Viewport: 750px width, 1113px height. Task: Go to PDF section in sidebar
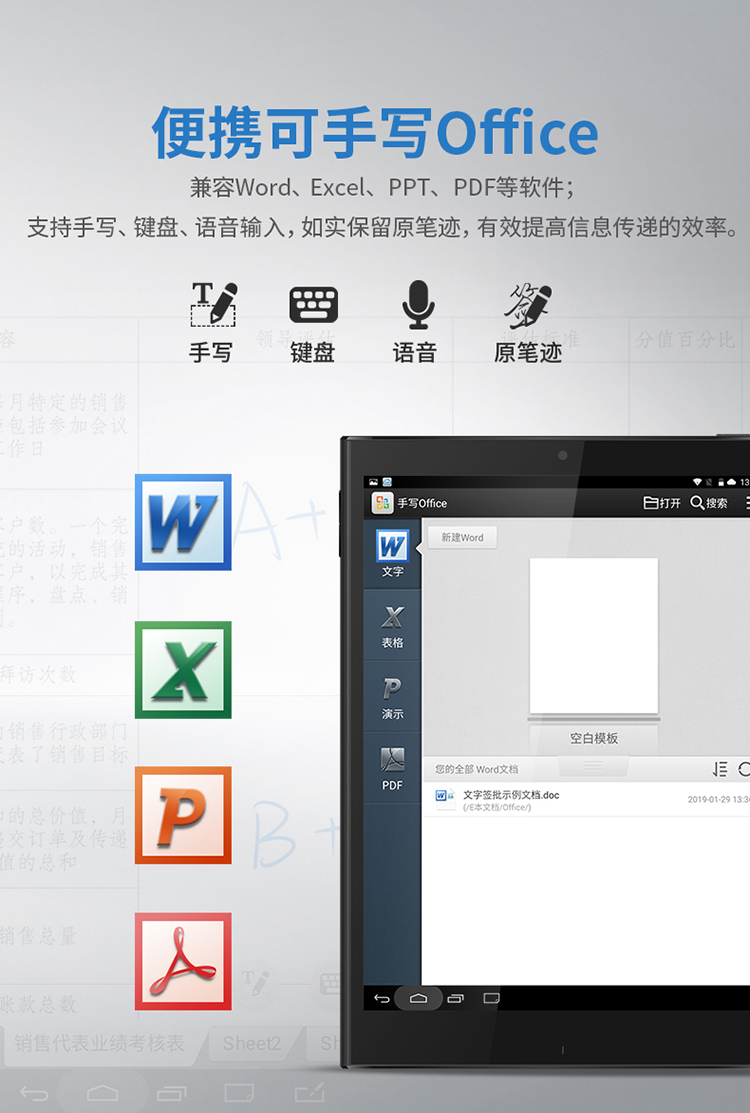coord(392,768)
